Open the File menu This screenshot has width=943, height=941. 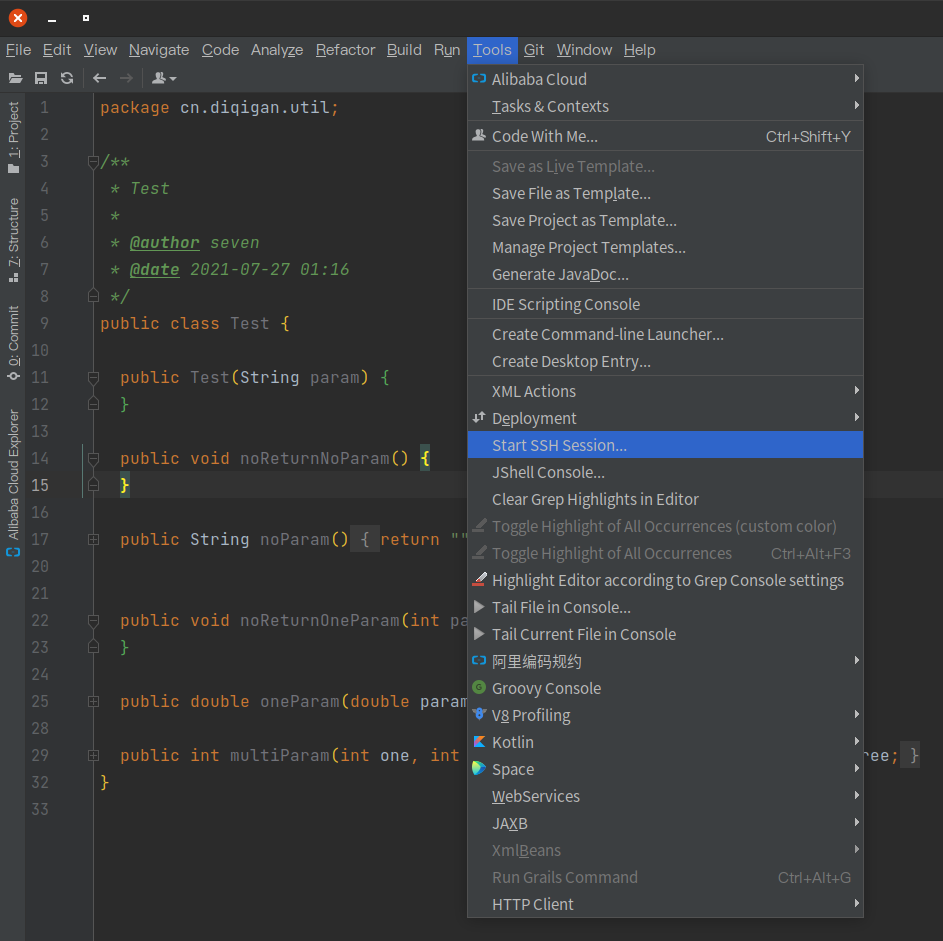pos(19,50)
